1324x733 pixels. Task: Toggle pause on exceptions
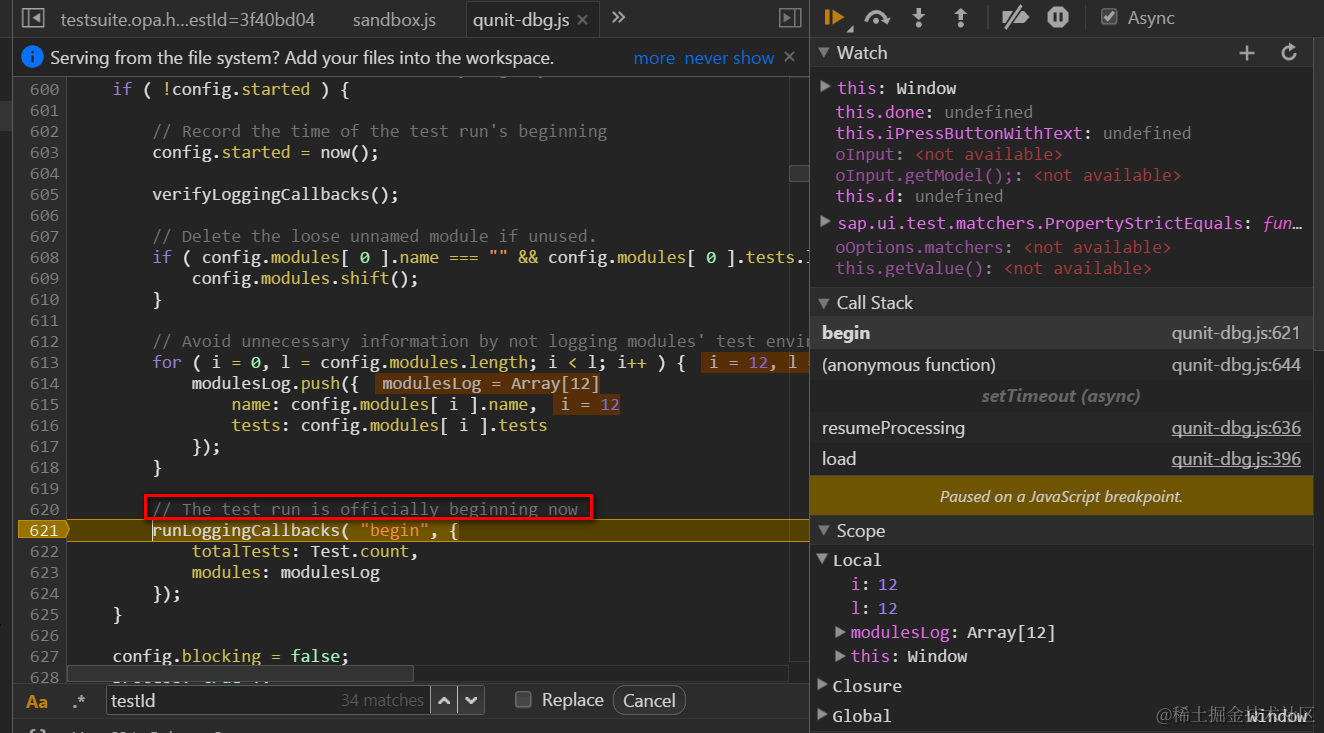coord(1057,17)
